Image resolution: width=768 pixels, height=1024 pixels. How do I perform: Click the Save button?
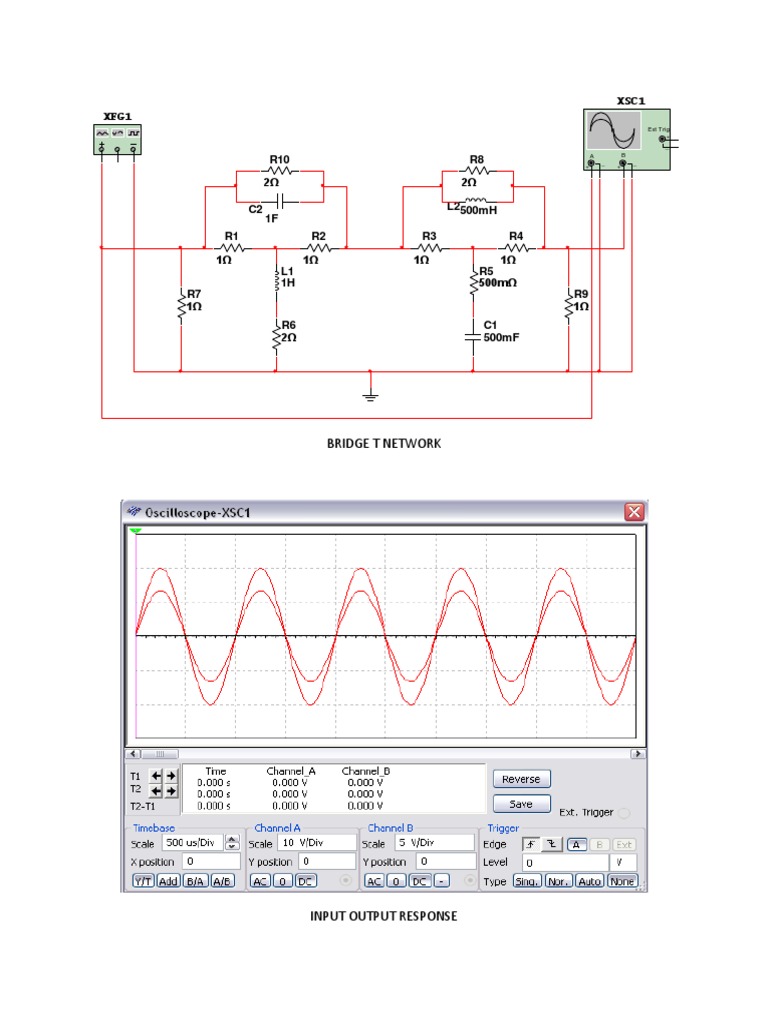521,804
